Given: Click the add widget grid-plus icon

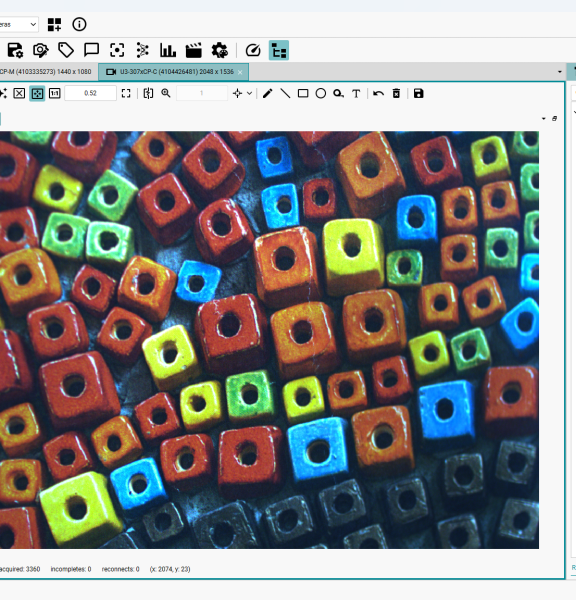Looking at the screenshot, I should tap(54, 24).
